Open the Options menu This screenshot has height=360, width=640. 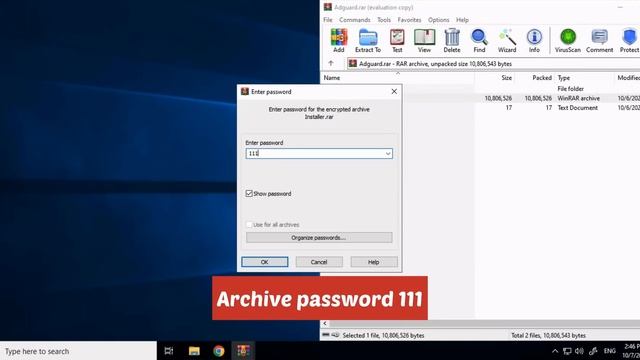point(438,20)
